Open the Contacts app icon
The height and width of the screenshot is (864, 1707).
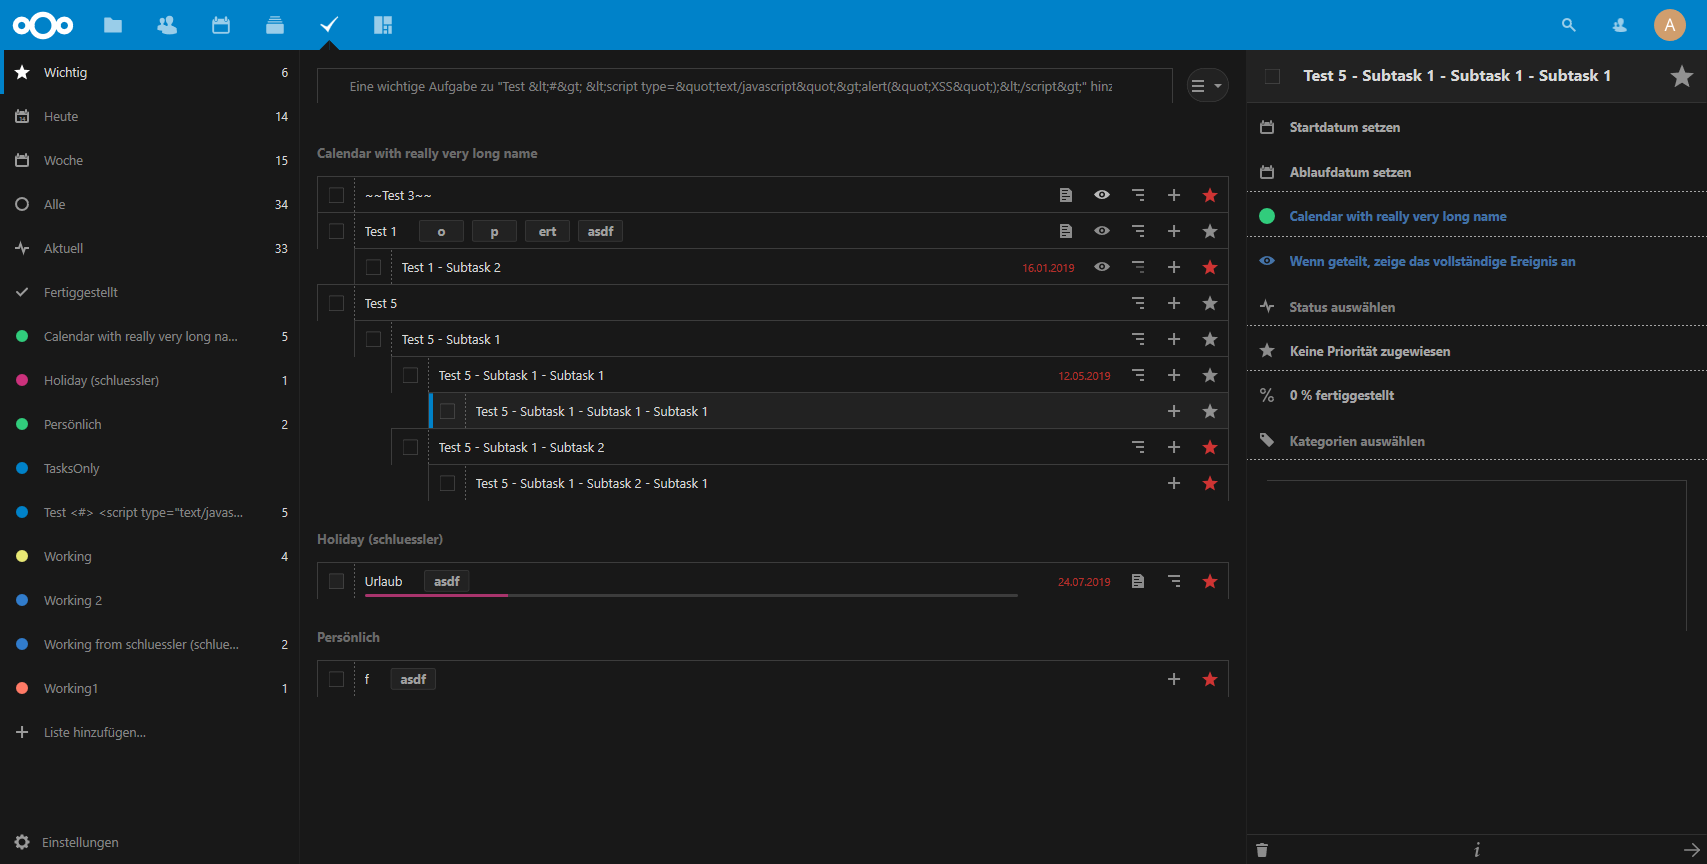[167, 25]
